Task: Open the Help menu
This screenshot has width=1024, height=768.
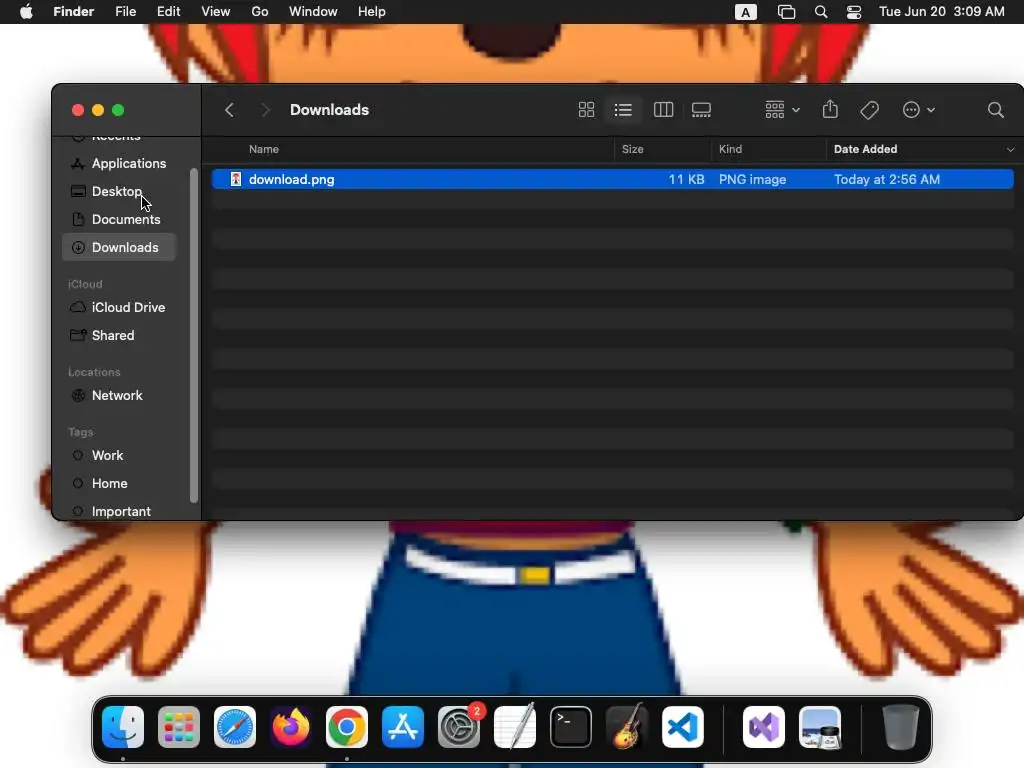Action: point(372,12)
